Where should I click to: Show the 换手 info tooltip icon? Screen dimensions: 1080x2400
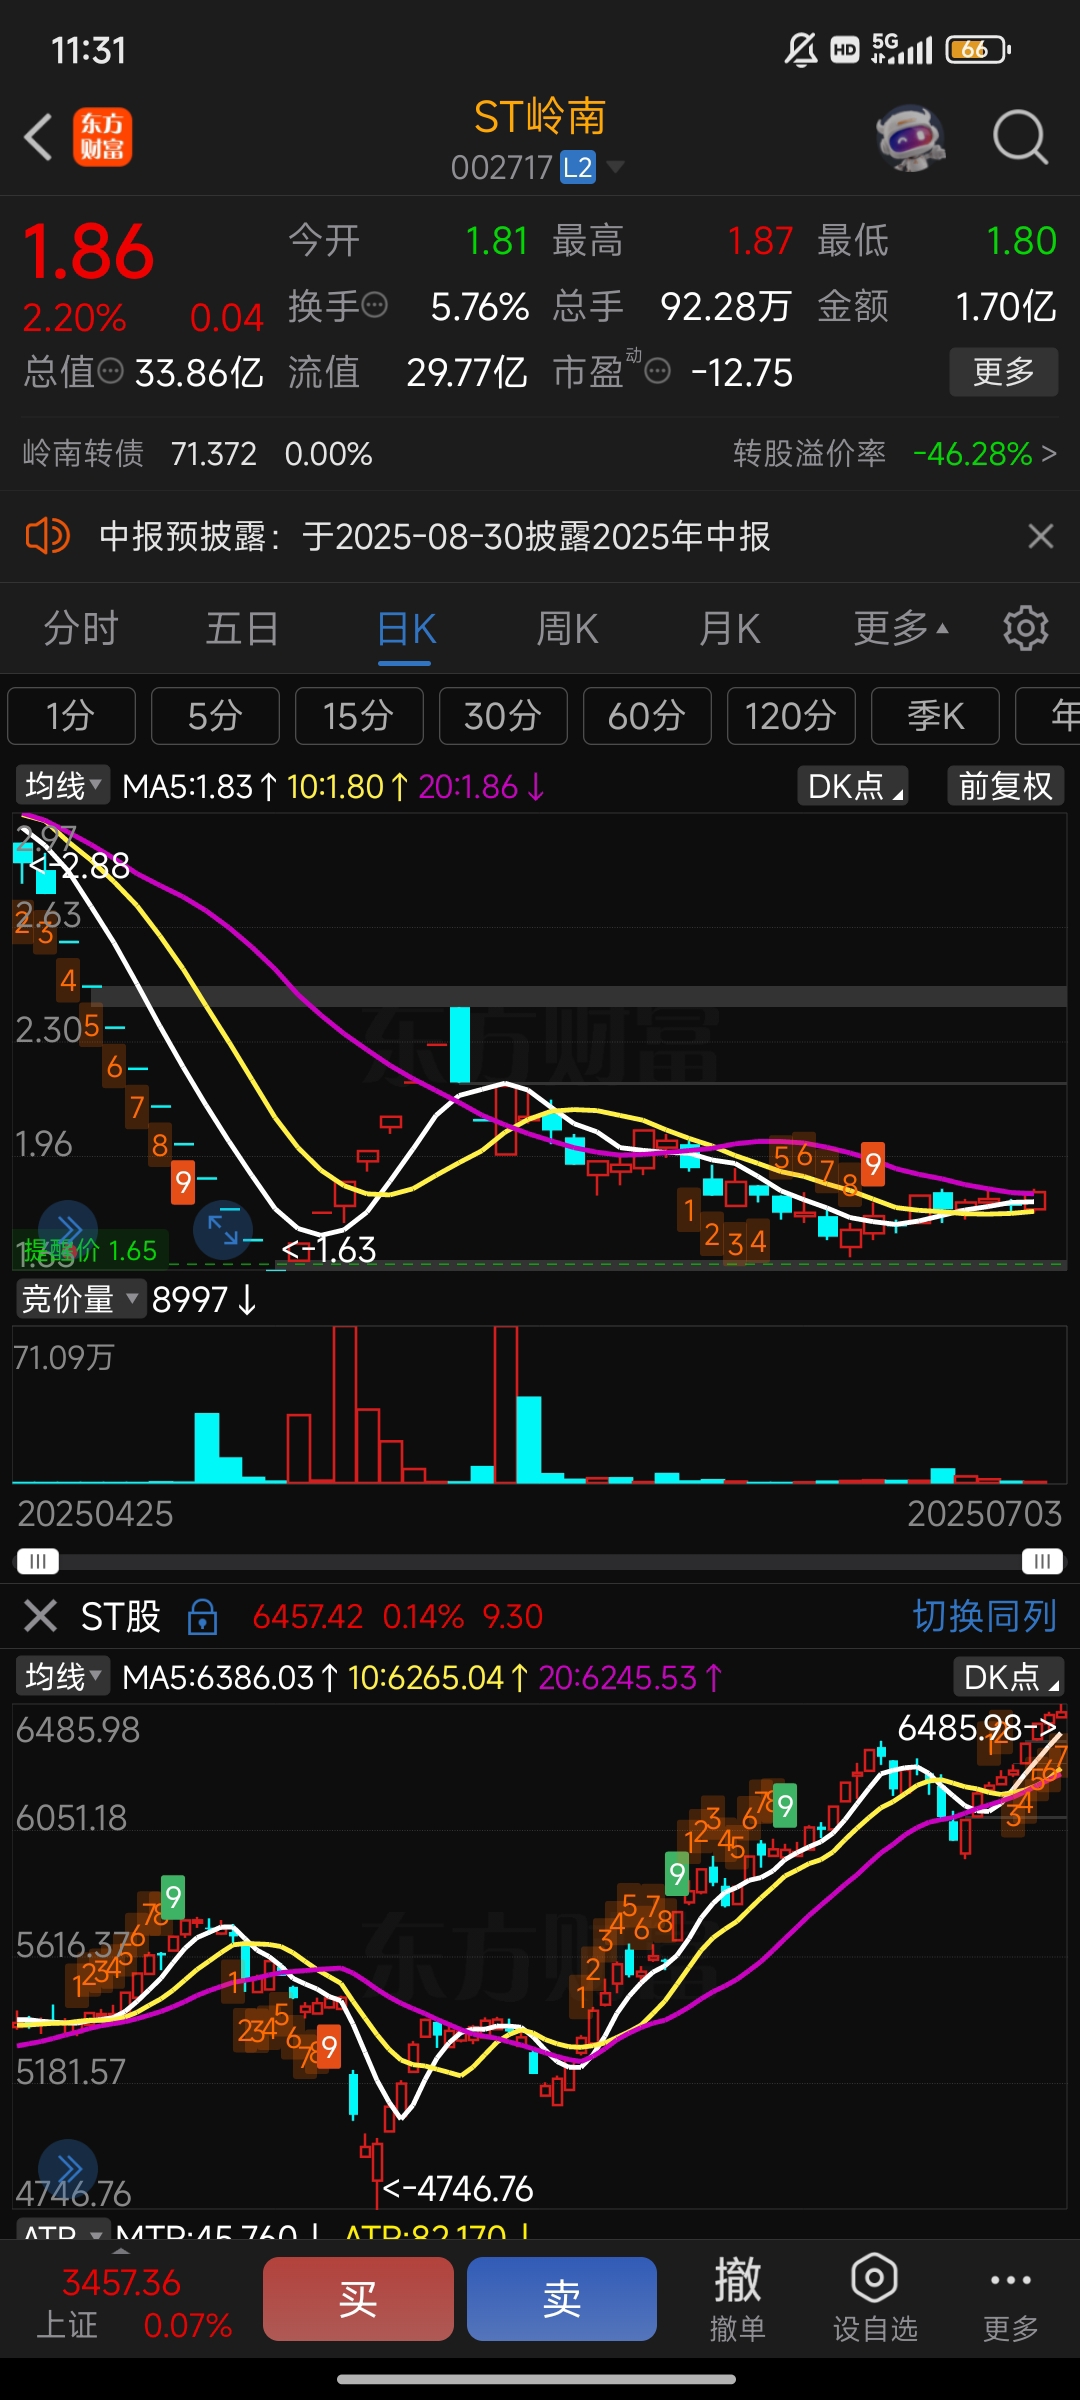pyautogui.click(x=374, y=305)
